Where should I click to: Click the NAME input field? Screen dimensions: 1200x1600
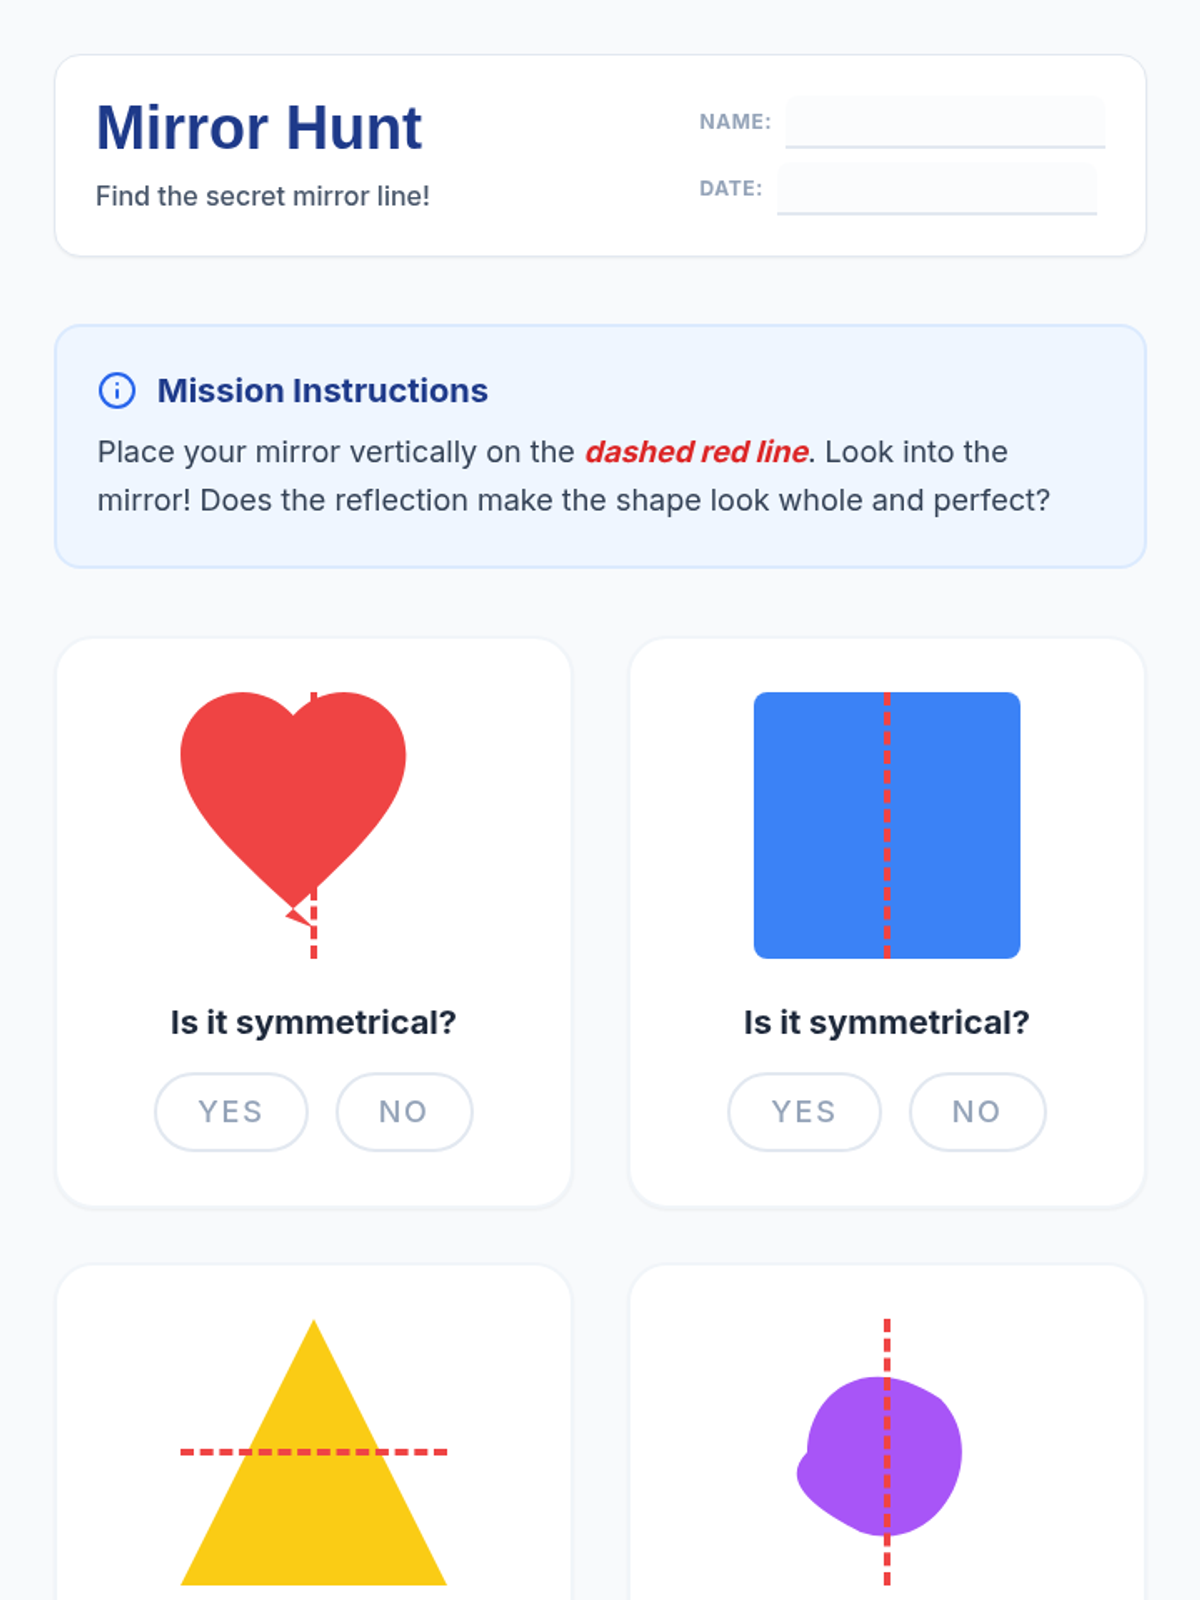tap(945, 122)
